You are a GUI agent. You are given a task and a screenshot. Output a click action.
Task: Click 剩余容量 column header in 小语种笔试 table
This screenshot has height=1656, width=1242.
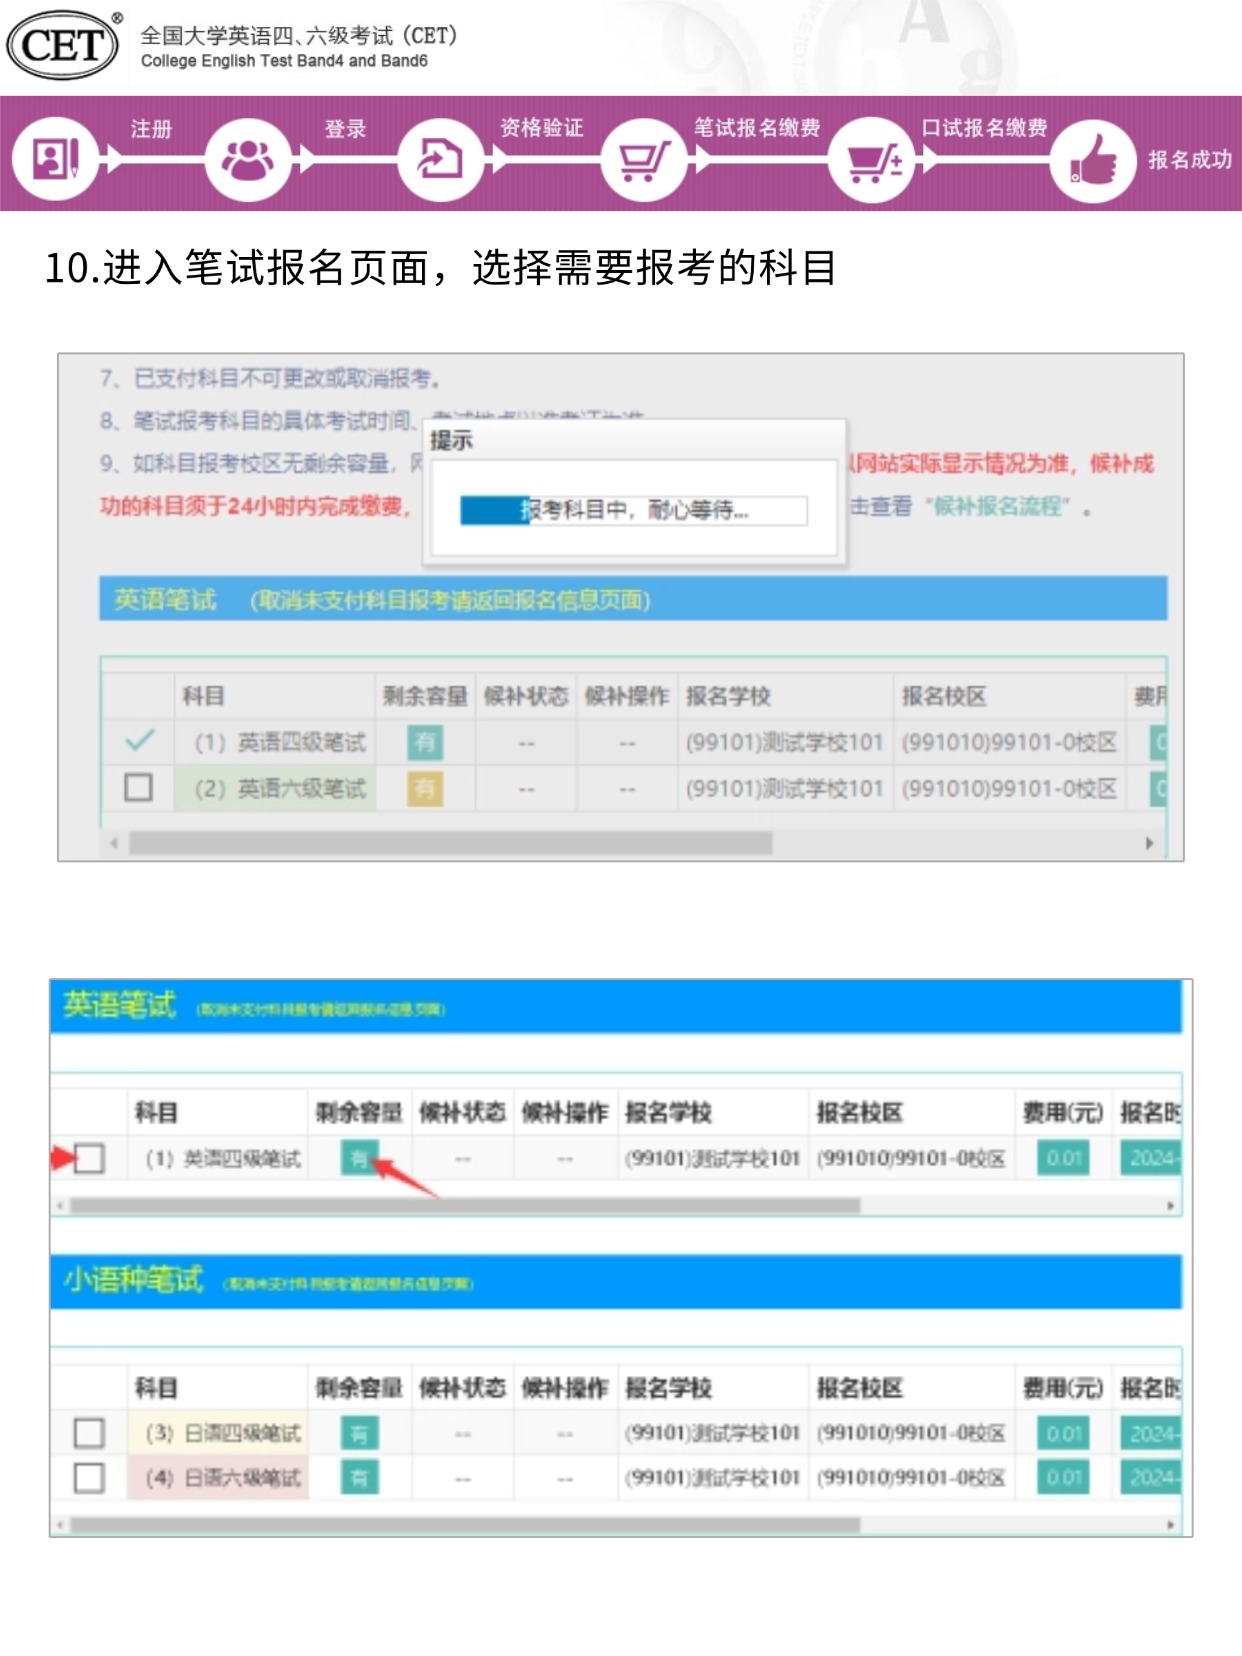[359, 1388]
